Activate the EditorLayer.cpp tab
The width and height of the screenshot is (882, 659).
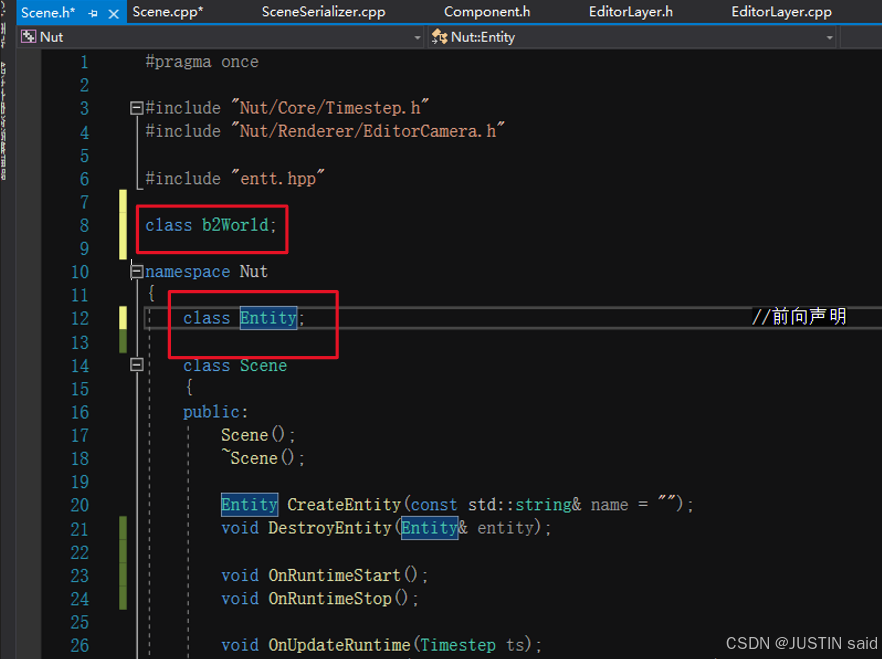tap(781, 12)
